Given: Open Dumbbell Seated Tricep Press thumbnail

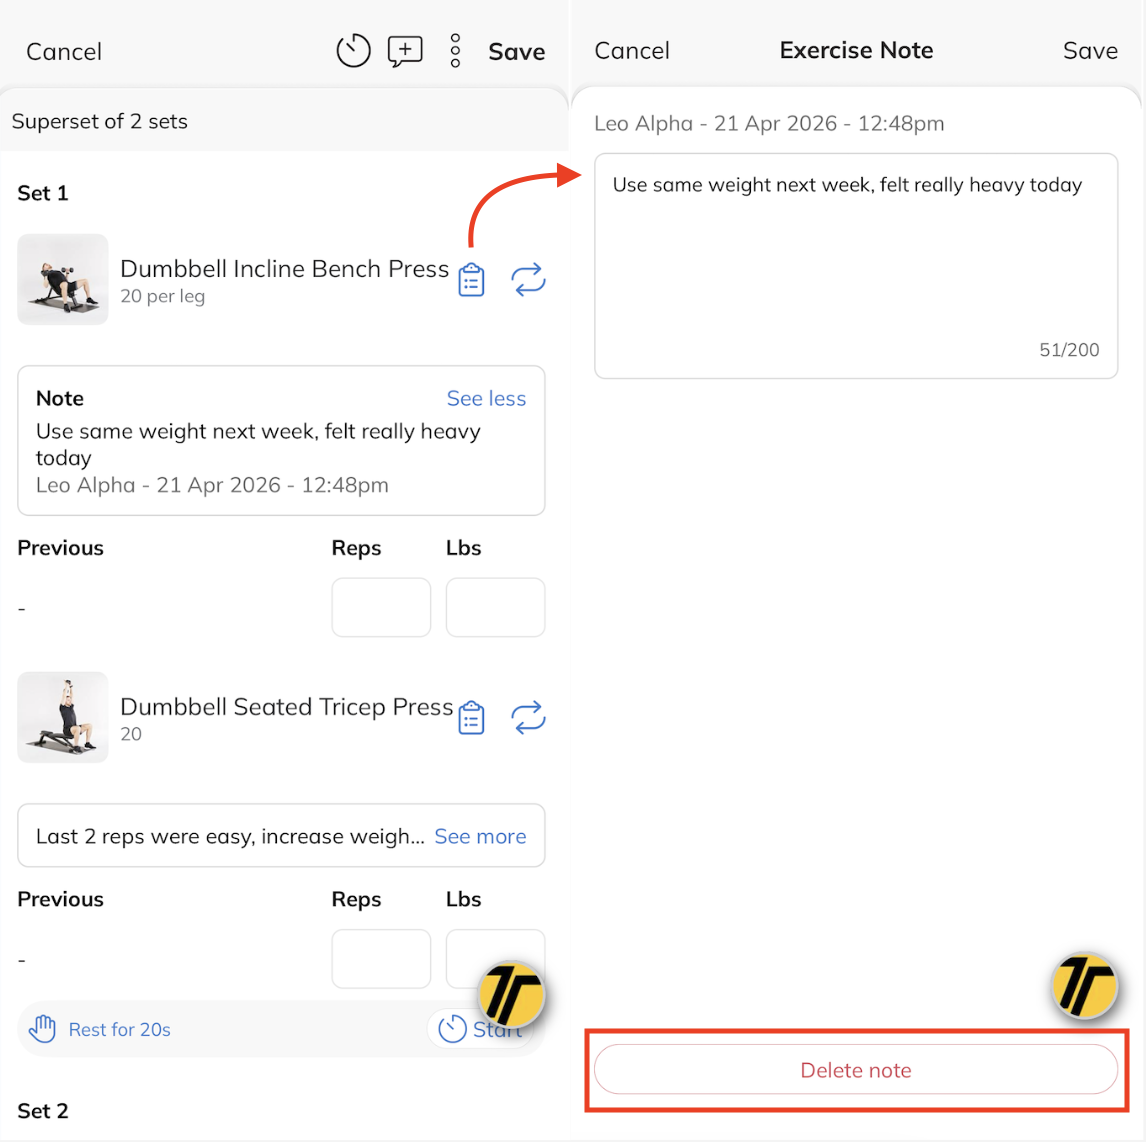Looking at the screenshot, I should pyautogui.click(x=63, y=717).
